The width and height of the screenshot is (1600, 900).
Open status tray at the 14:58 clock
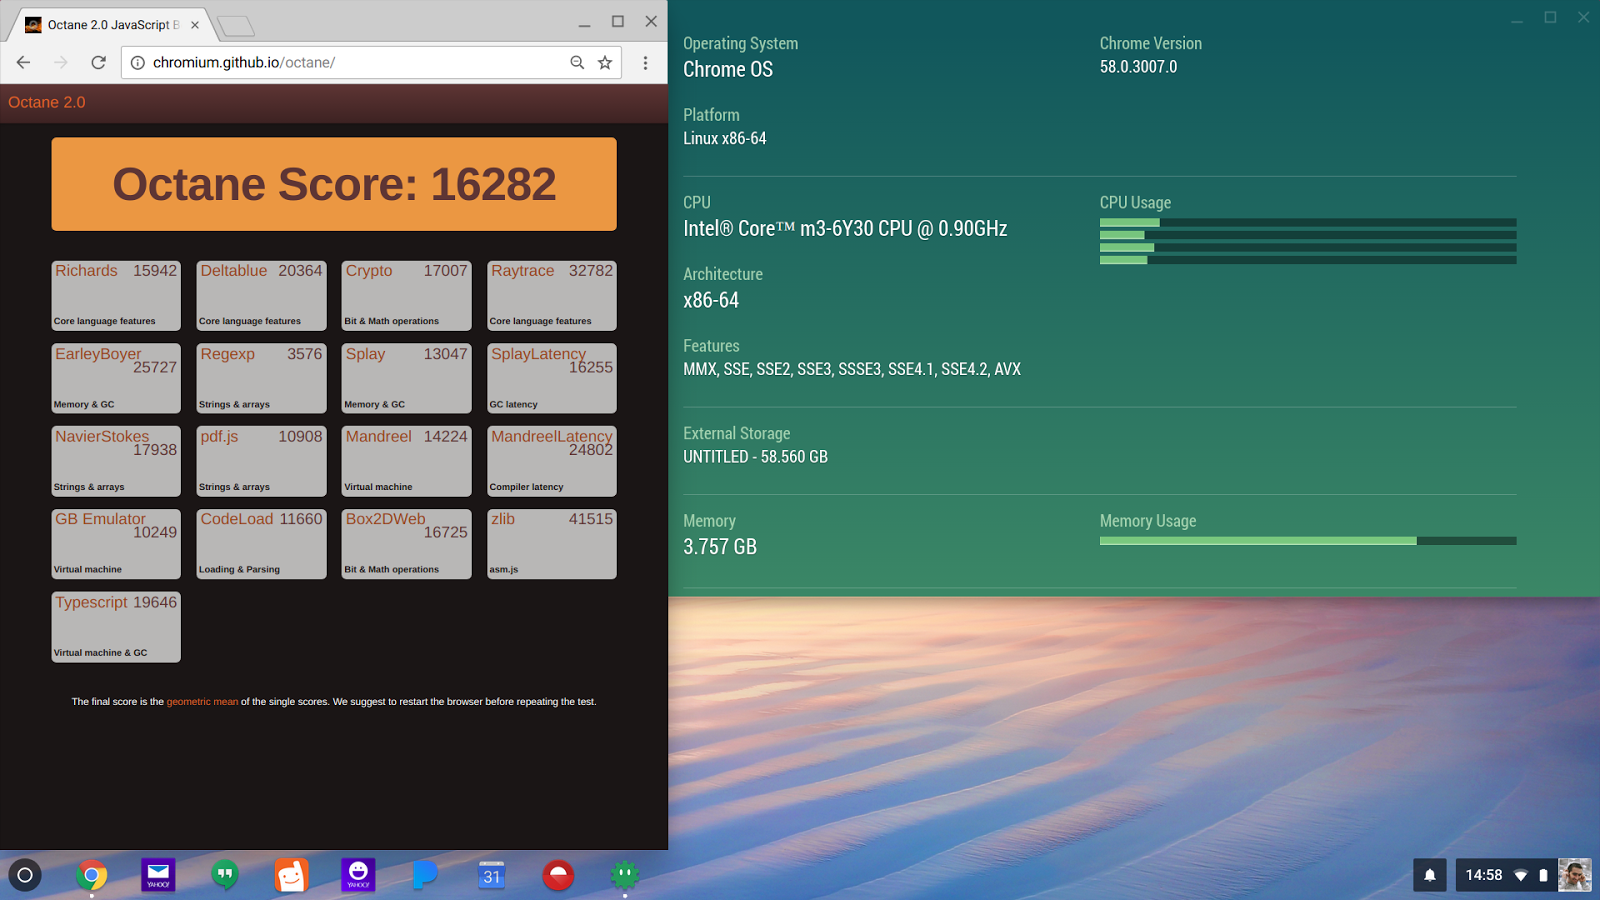click(x=1484, y=875)
